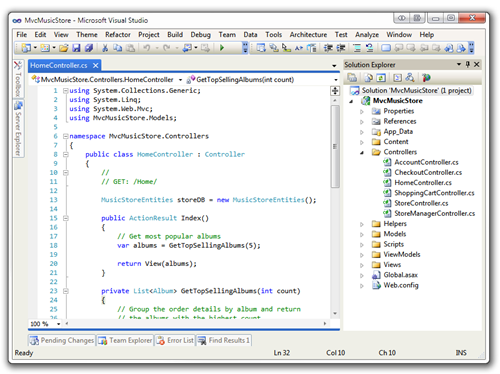500x374 pixels.
Task: Click the editor scroll down arrow
Action: [335, 314]
